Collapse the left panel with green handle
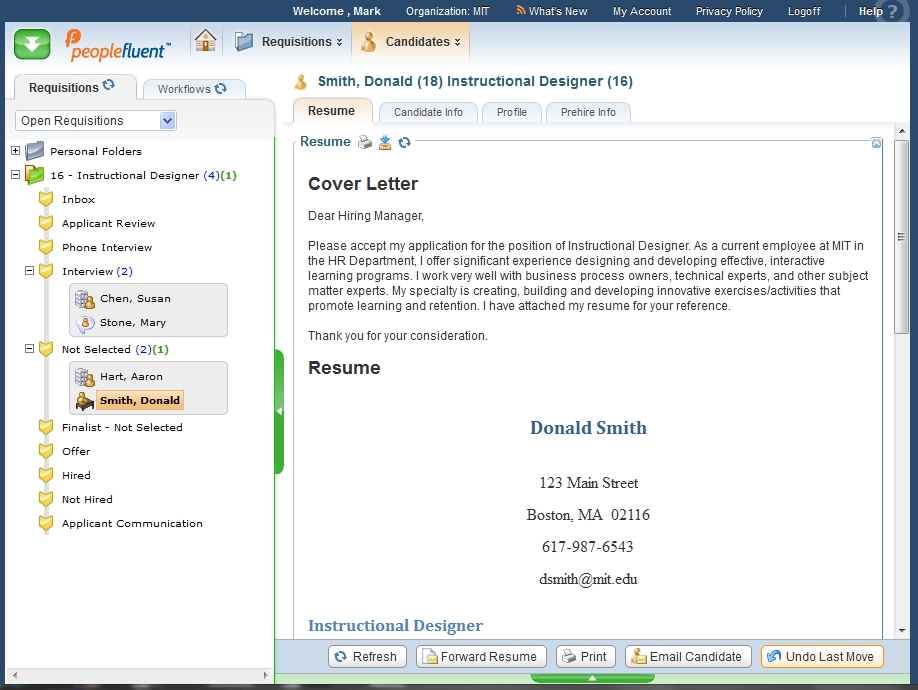 279,411
